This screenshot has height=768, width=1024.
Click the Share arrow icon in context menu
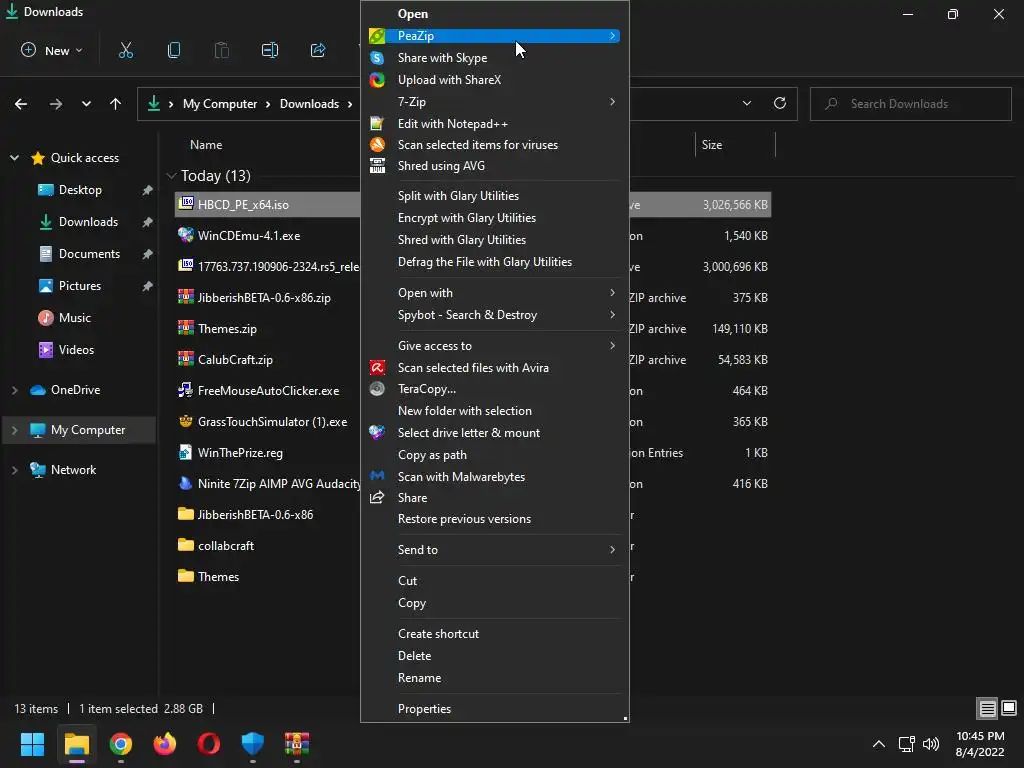point(377,498)
